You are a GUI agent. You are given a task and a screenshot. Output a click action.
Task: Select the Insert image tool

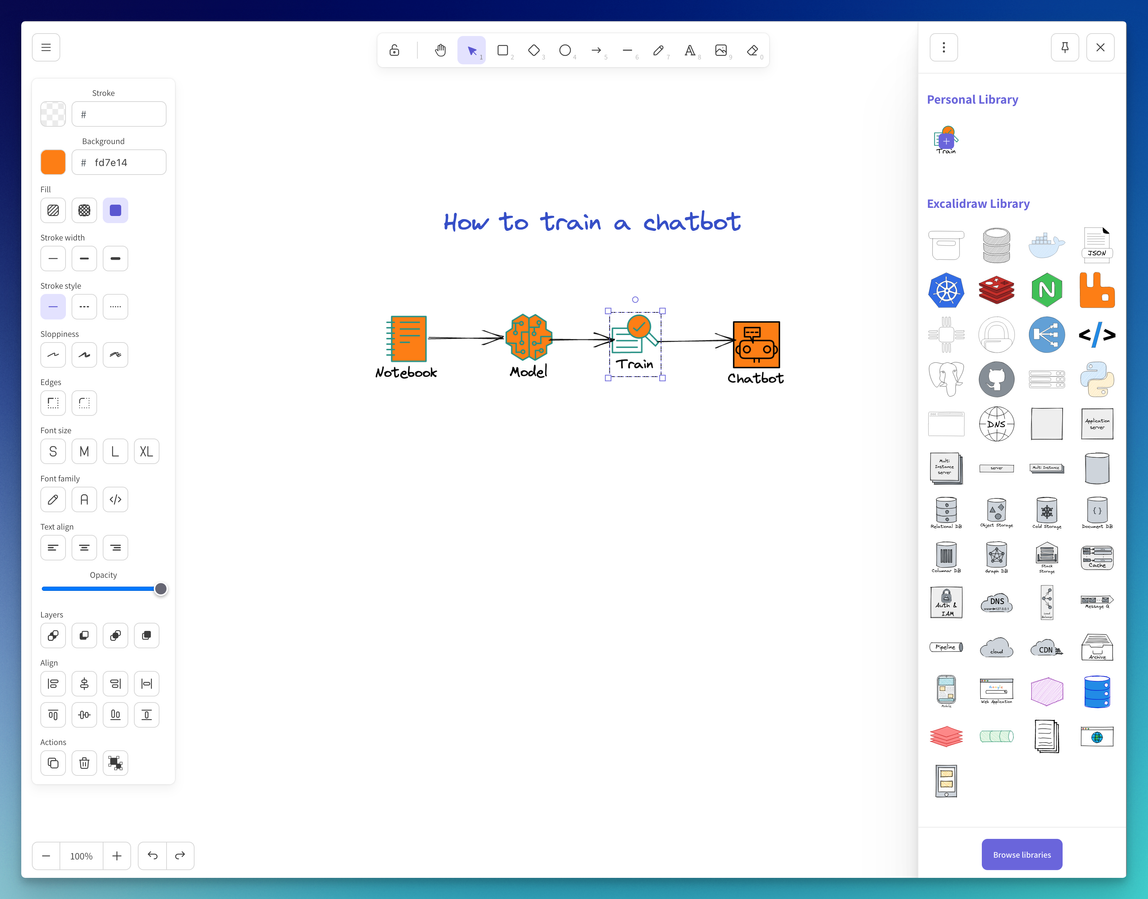tap(721, 51)
